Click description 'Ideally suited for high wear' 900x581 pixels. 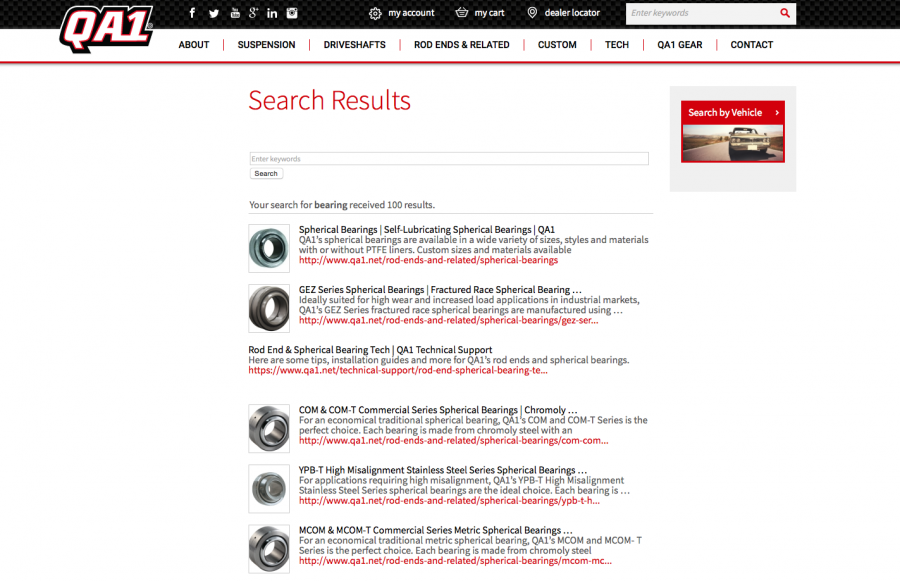469,305
